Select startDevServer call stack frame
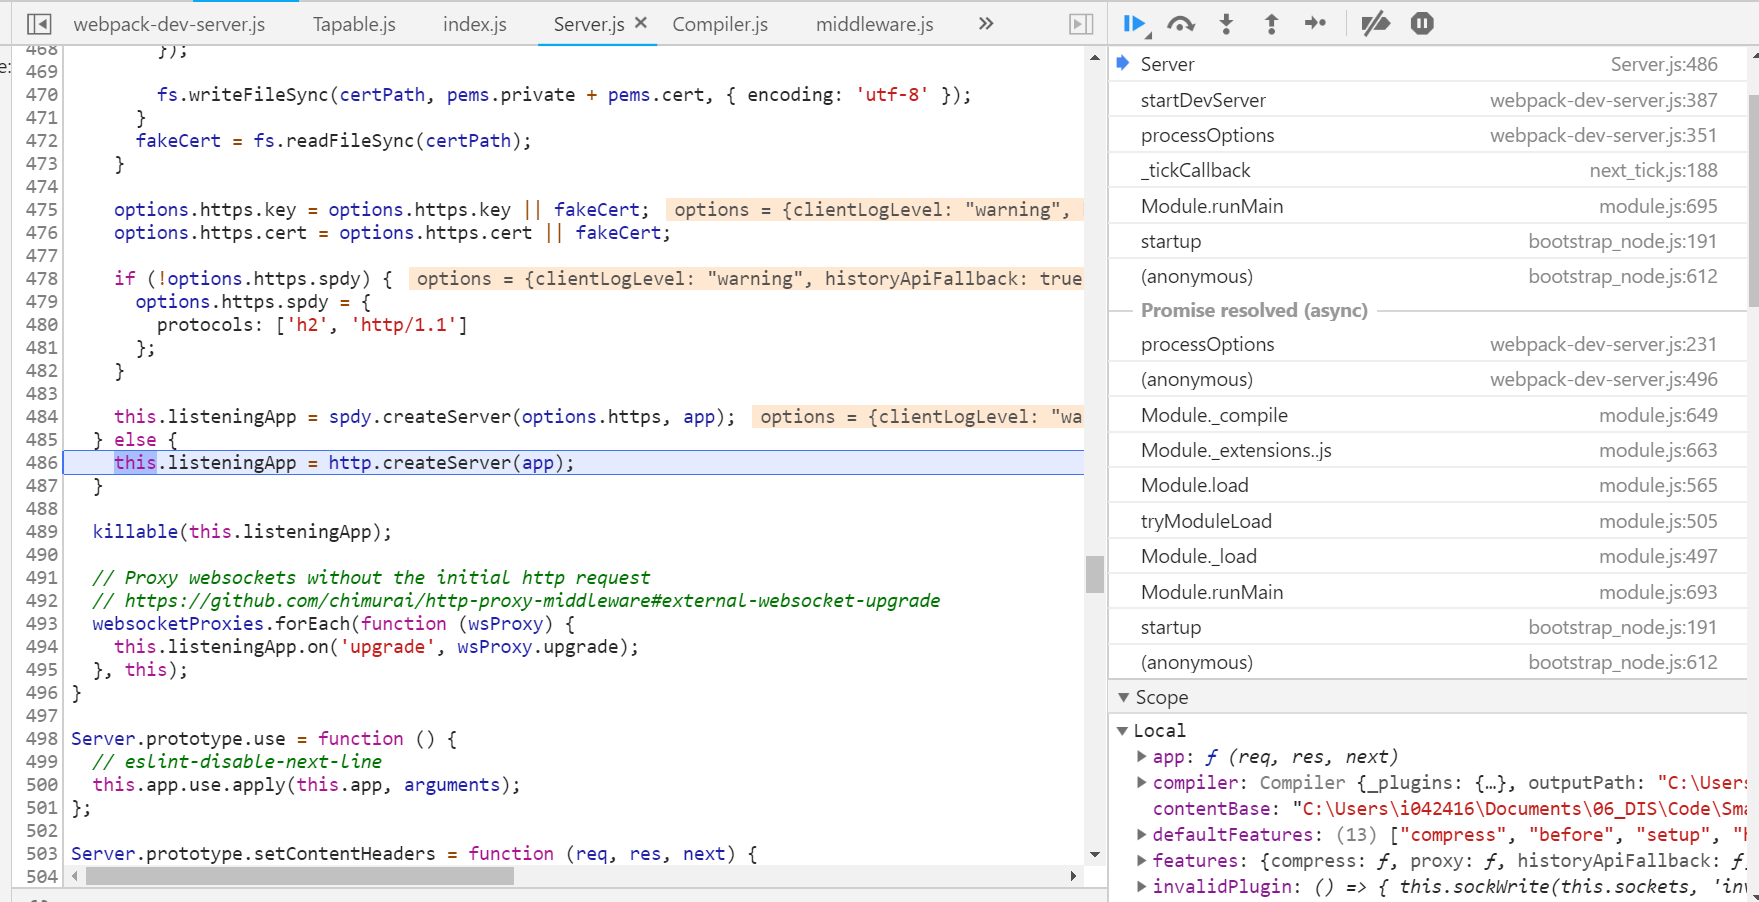 coord(1428,100)
